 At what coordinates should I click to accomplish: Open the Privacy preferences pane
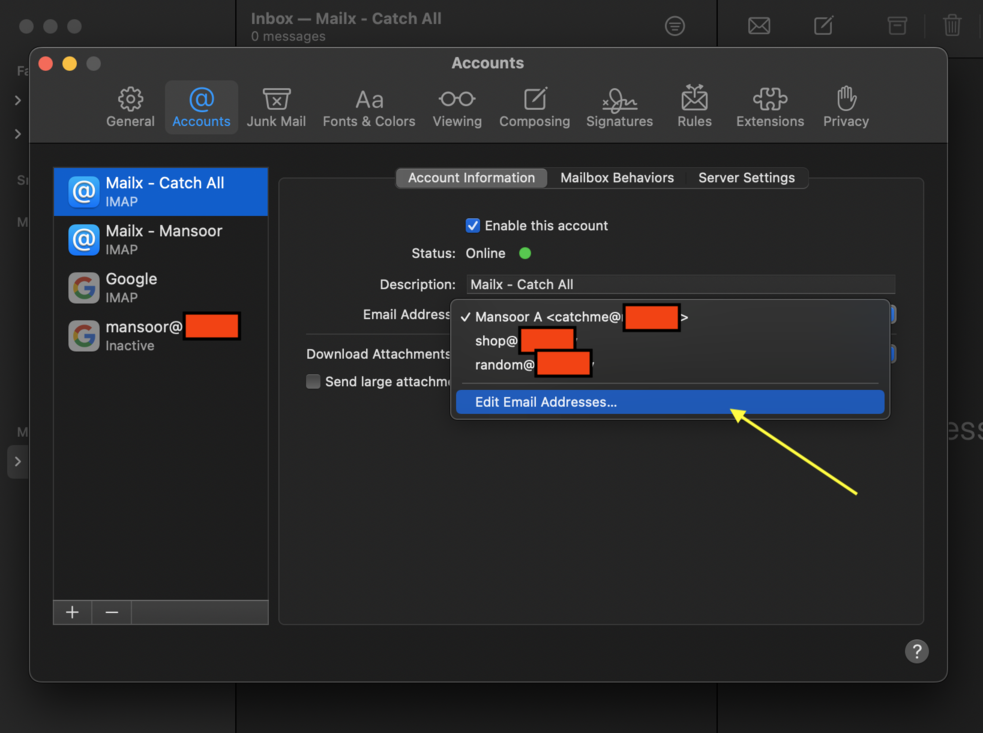click(x=845, y=107)
